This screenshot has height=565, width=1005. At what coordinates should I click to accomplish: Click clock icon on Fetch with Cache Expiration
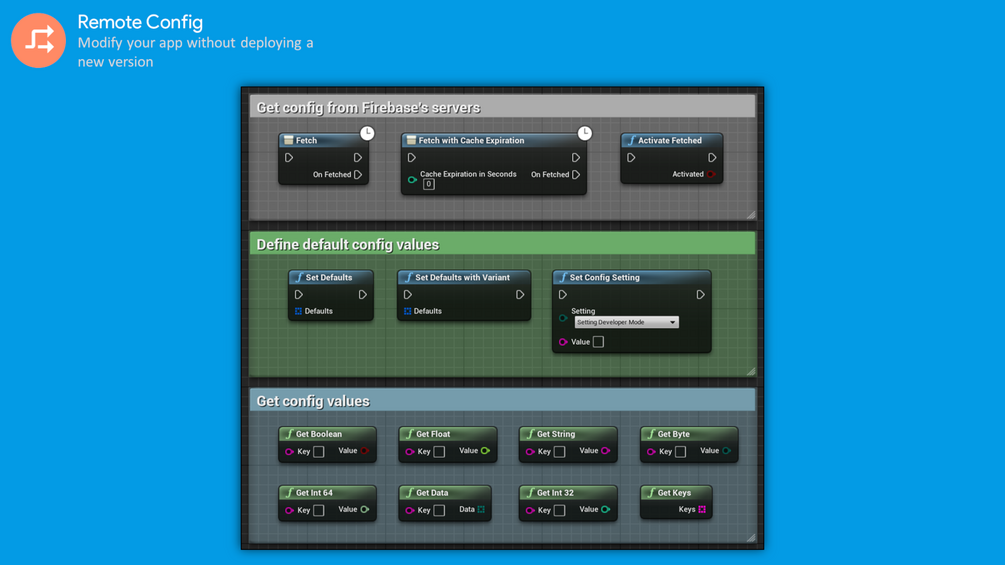point(585,133)
